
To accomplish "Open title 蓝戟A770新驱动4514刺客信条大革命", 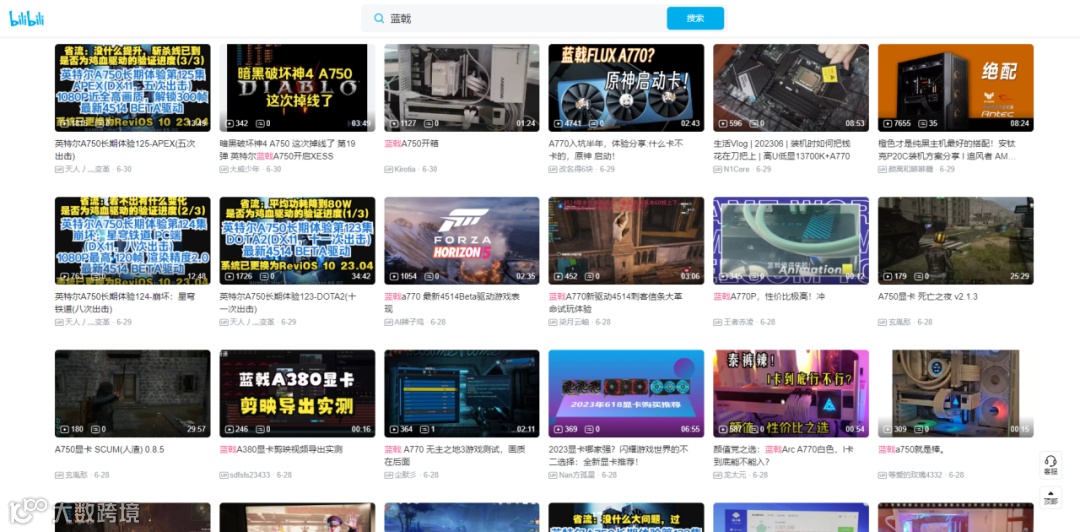I will 615,303.
